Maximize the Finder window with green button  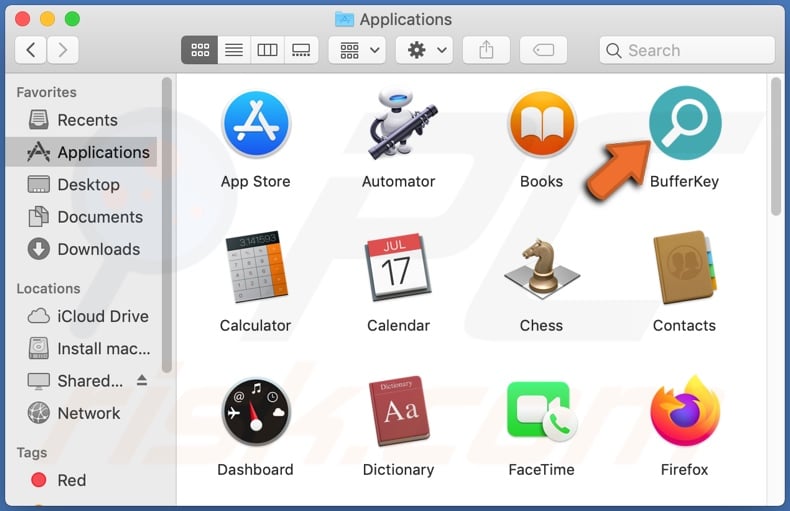(73, 19)
